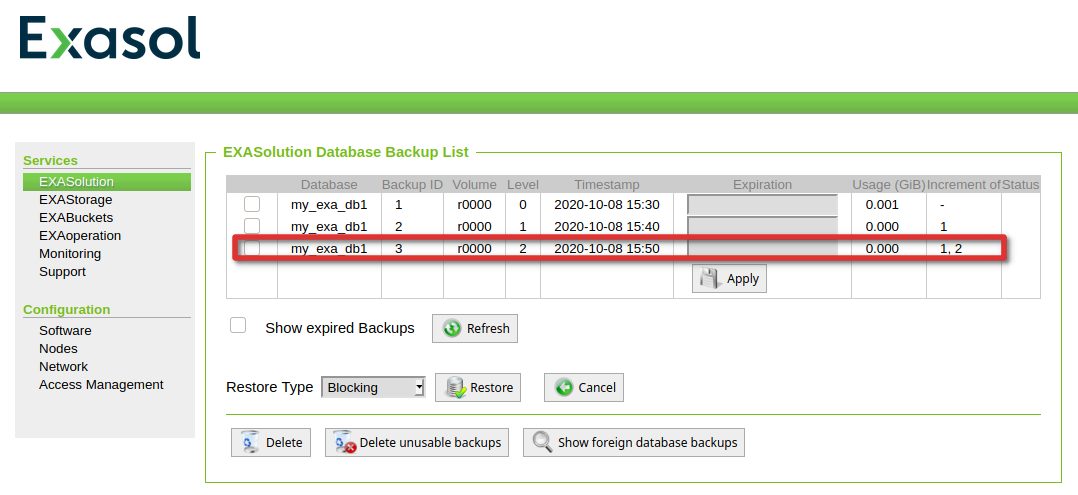Enable Show expired Backups checkbox
Image resolution: width=1078 pixels, height=495 pixels.
point(238,325)
